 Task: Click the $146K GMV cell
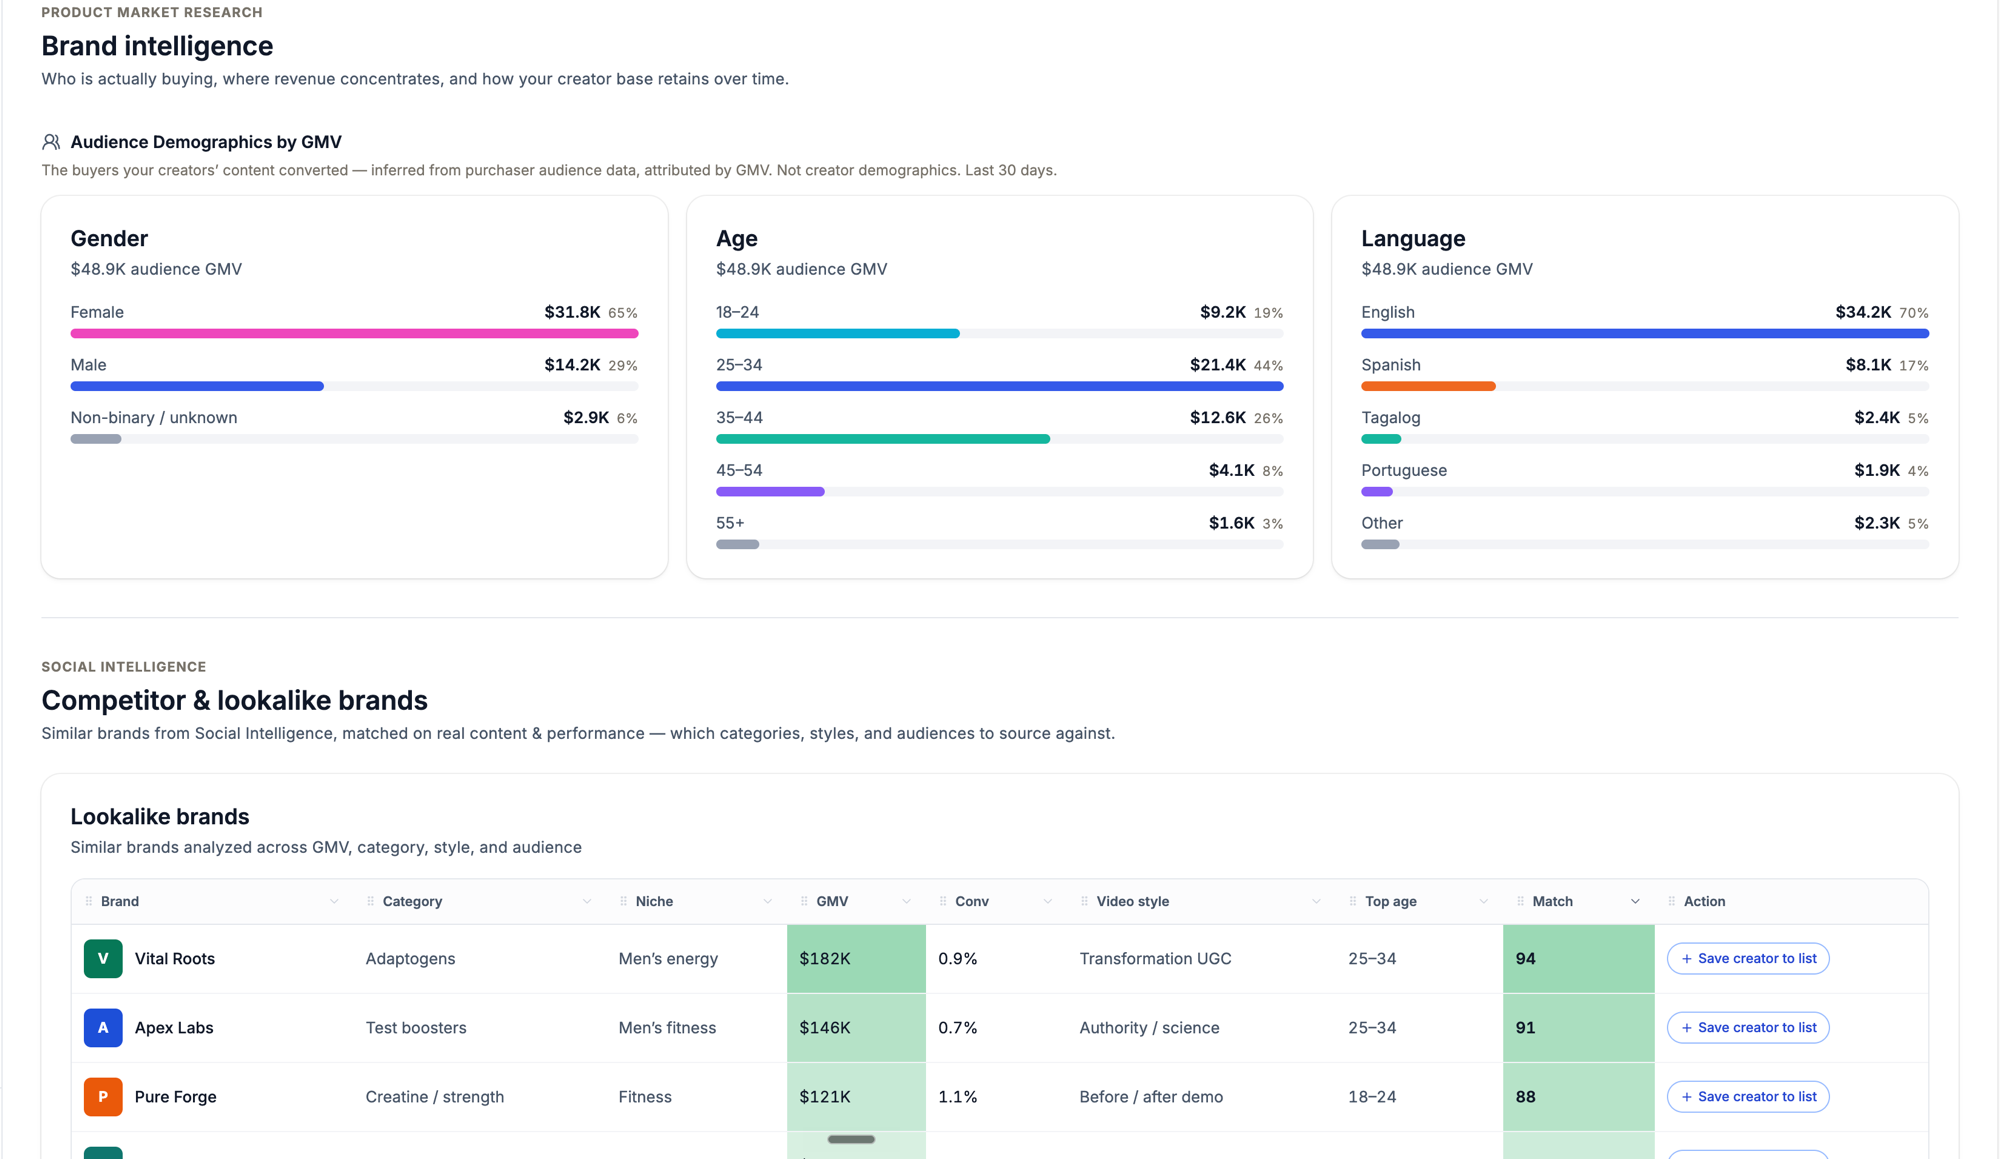[856, 1027]
